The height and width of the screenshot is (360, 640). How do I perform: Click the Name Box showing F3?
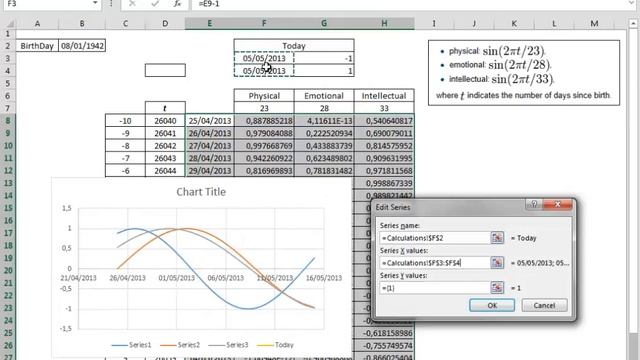coord(47,4)
